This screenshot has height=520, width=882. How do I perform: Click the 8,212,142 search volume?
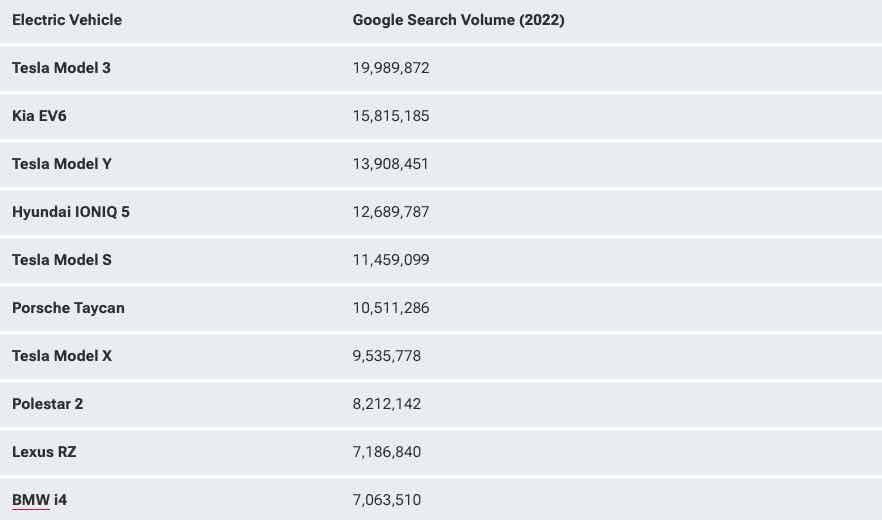tap(387, 404)
